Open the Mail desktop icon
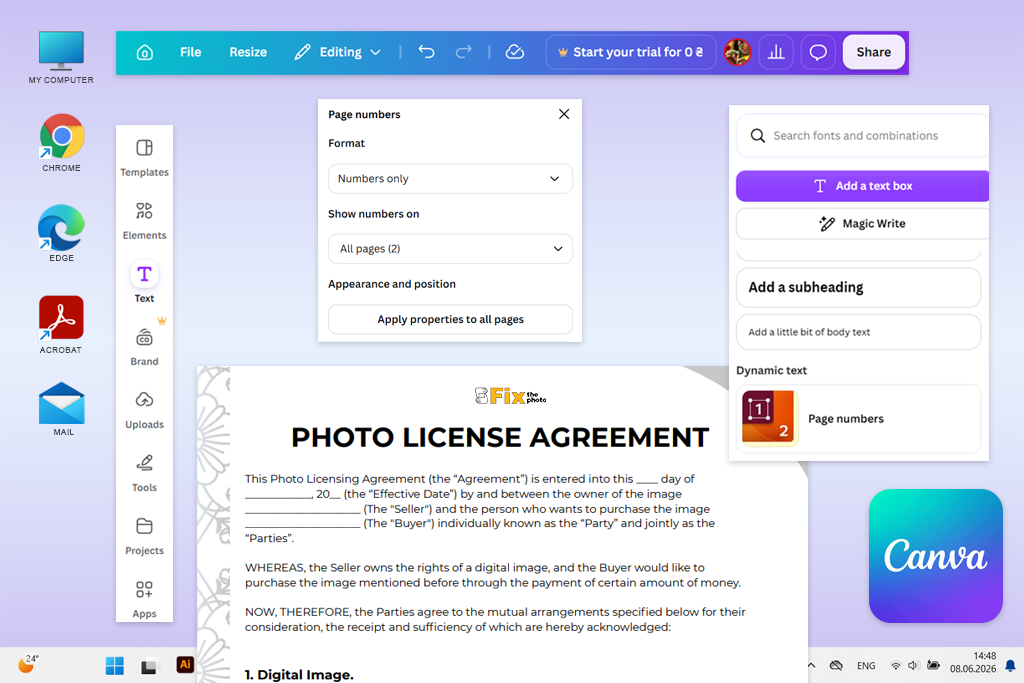 pyautogui.click(x=61, y=409)
